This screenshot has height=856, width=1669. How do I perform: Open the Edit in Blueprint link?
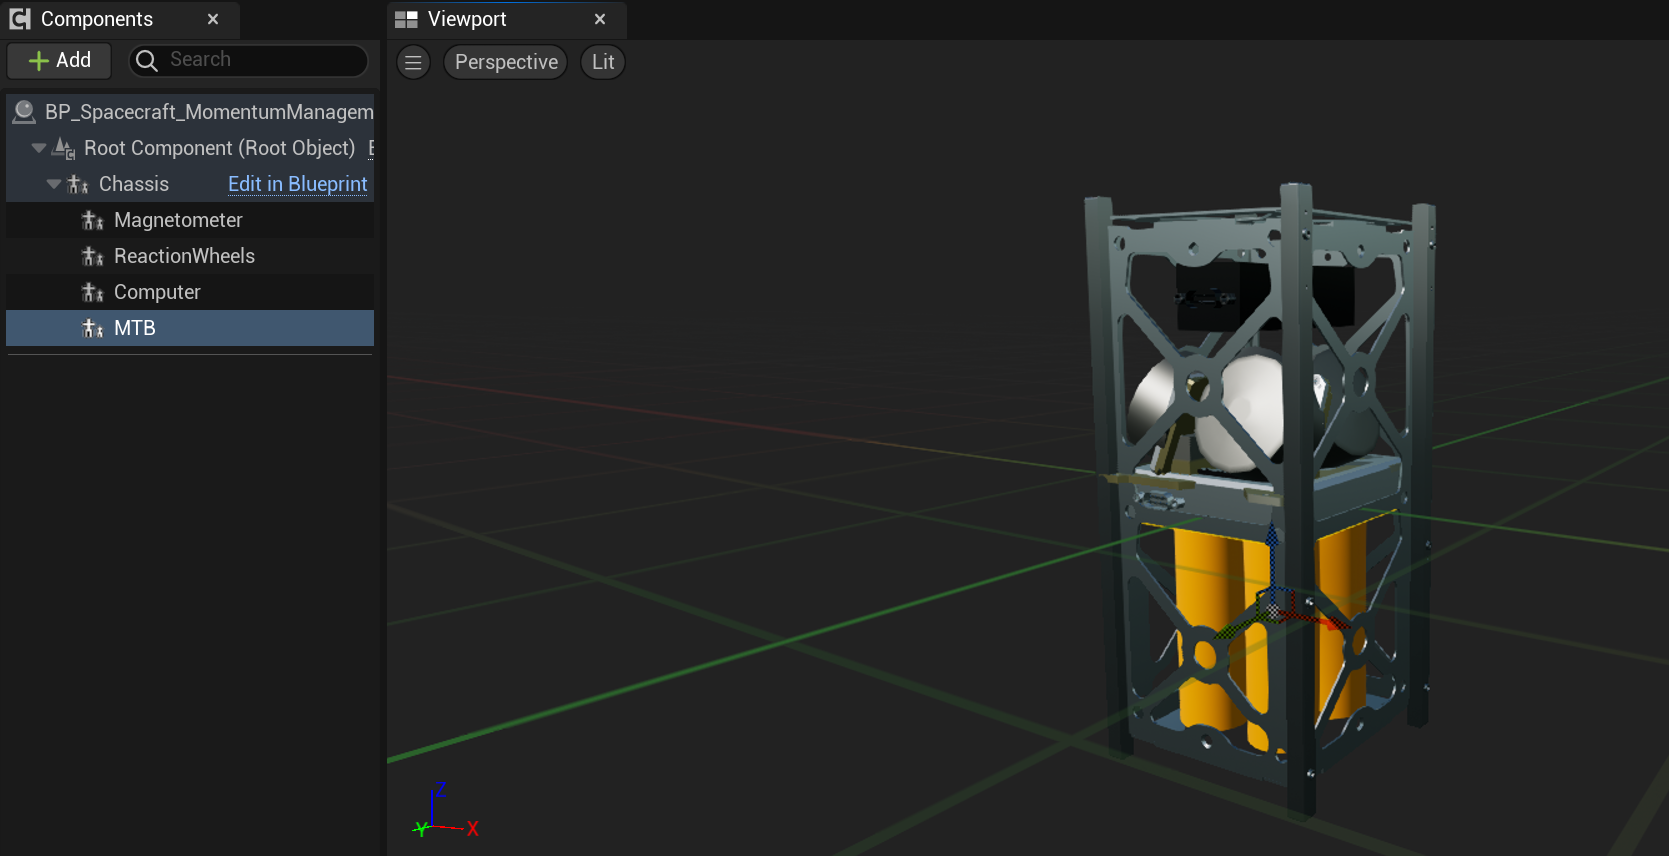coord(297,184)
